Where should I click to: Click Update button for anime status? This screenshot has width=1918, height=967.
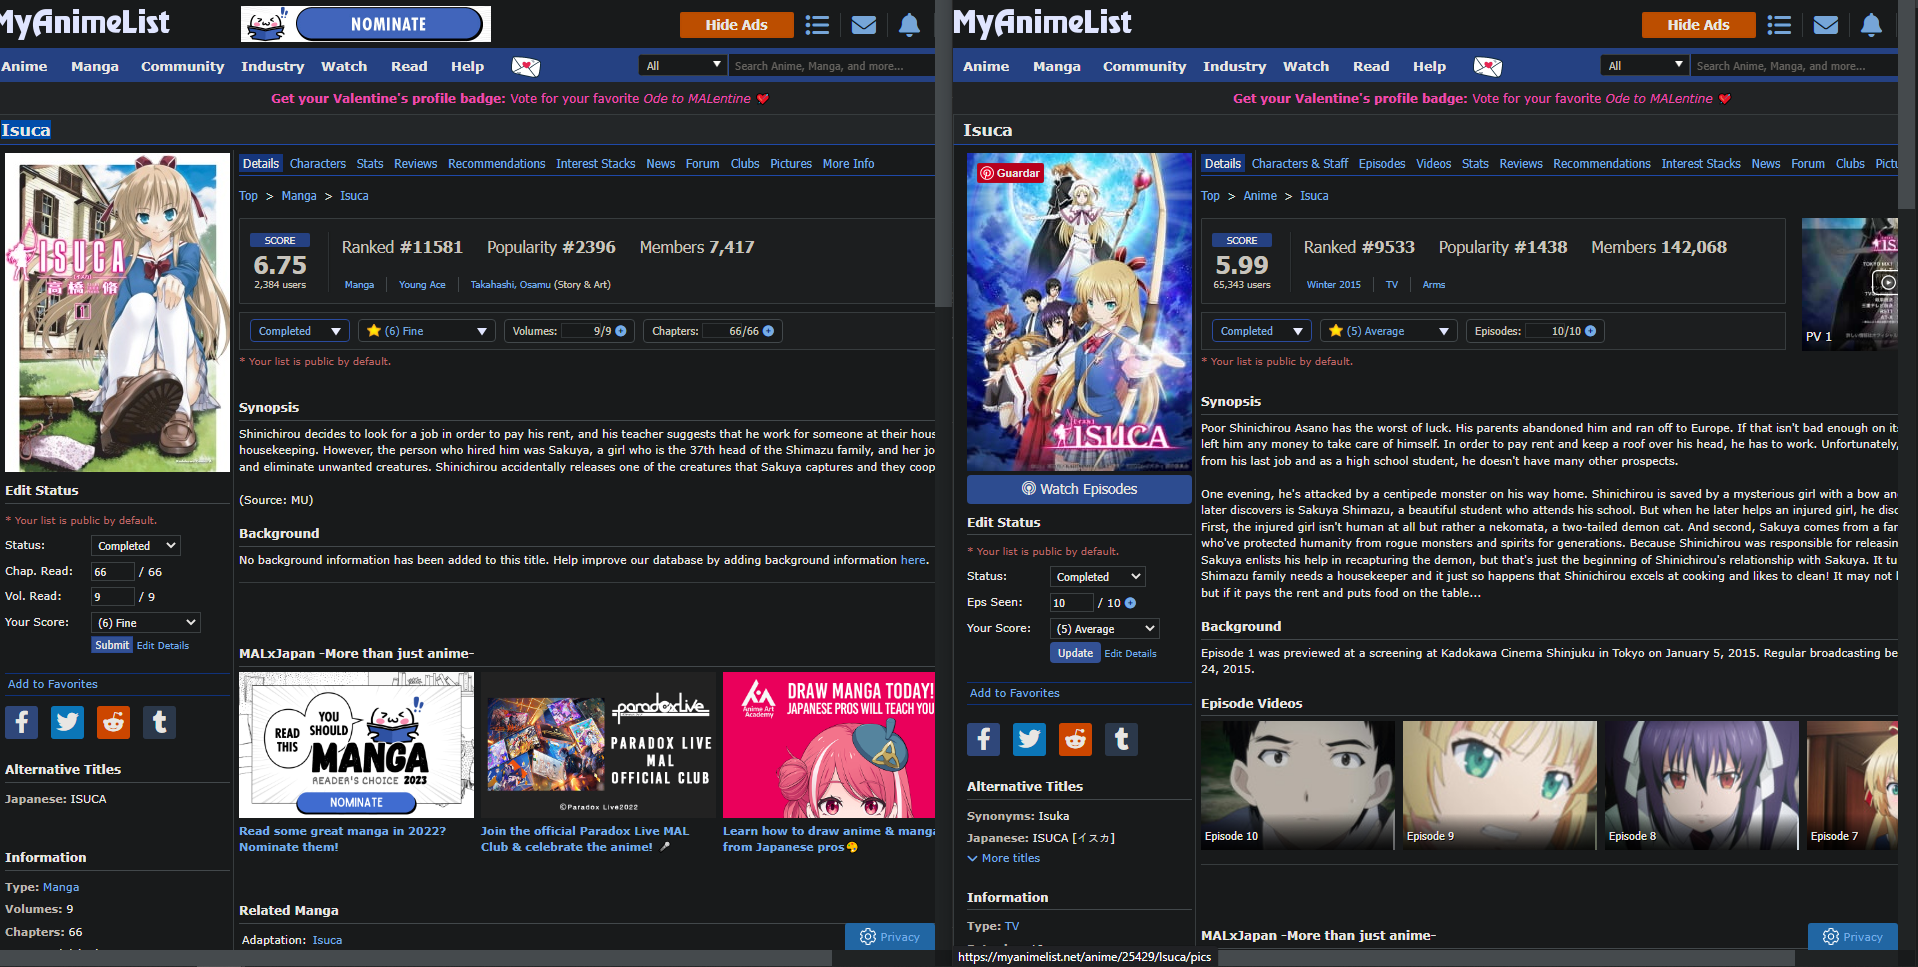(1075, 653)
